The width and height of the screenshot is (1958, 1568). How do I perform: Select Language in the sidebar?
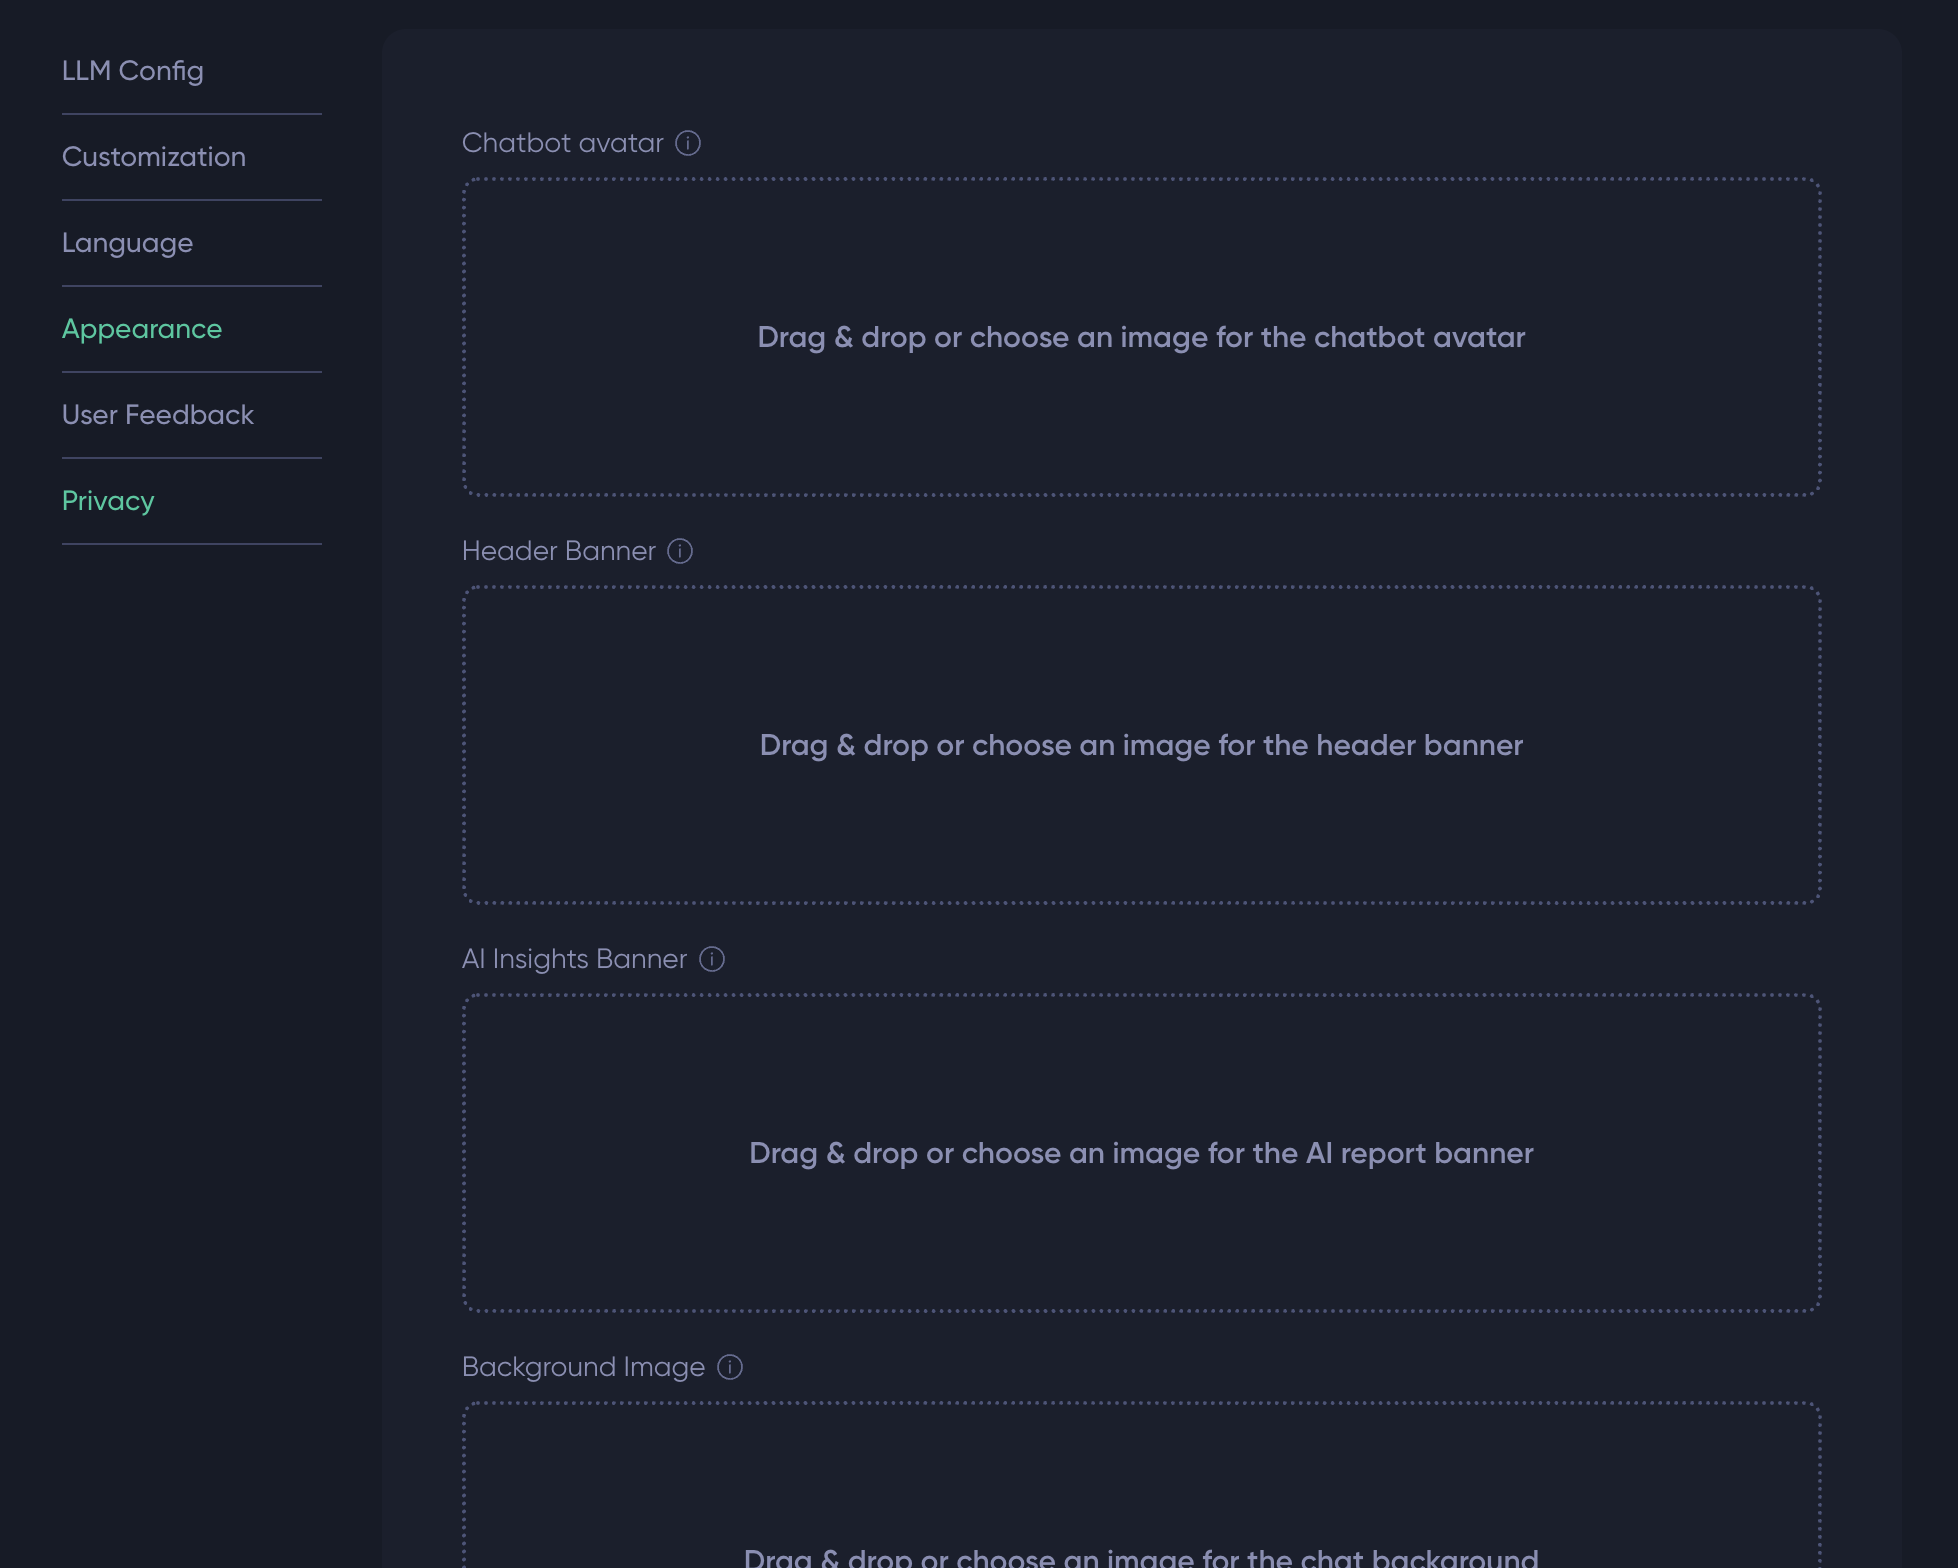(x=128, y=243)
